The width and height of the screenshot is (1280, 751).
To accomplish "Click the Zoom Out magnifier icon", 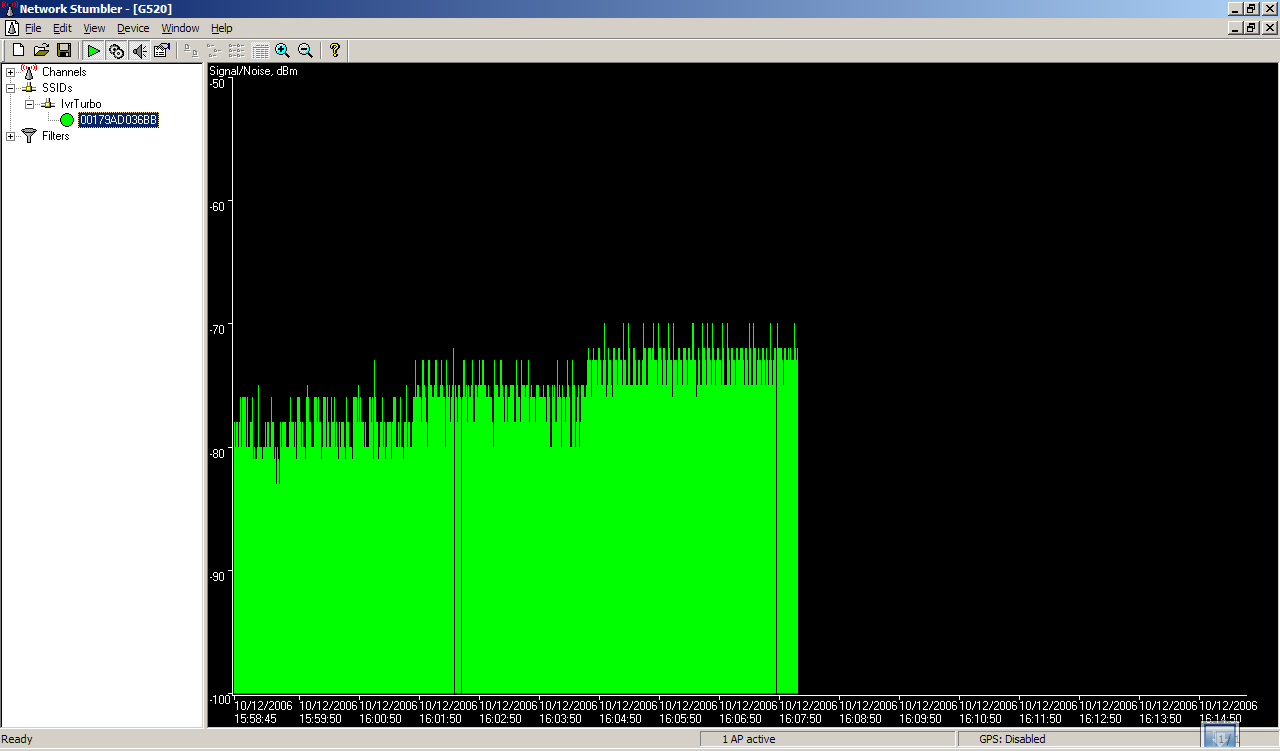I will tap(306, 50).
